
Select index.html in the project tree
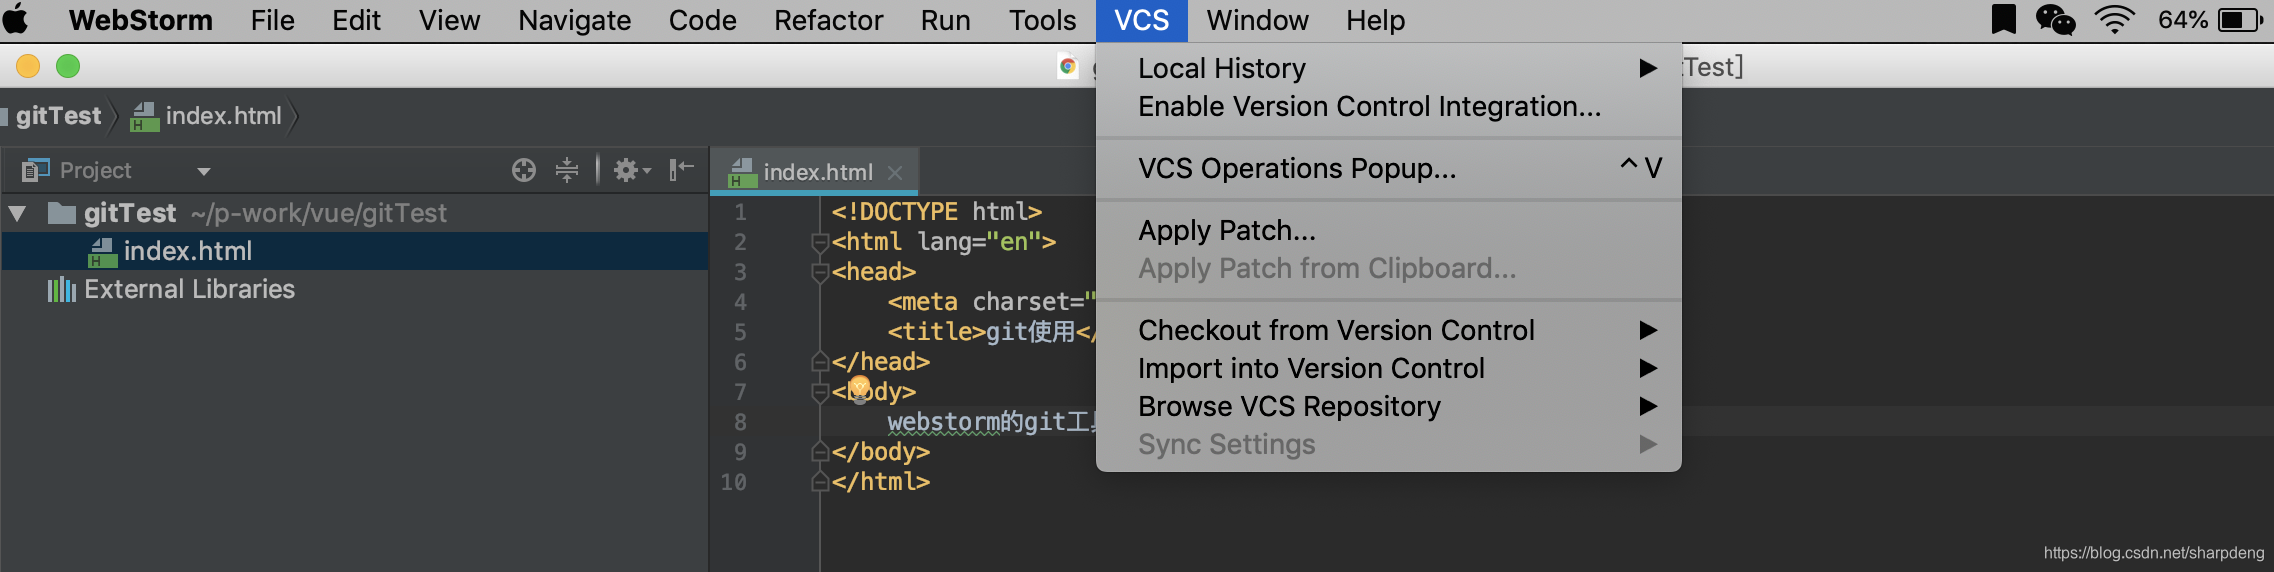click(x=354, y=251)
